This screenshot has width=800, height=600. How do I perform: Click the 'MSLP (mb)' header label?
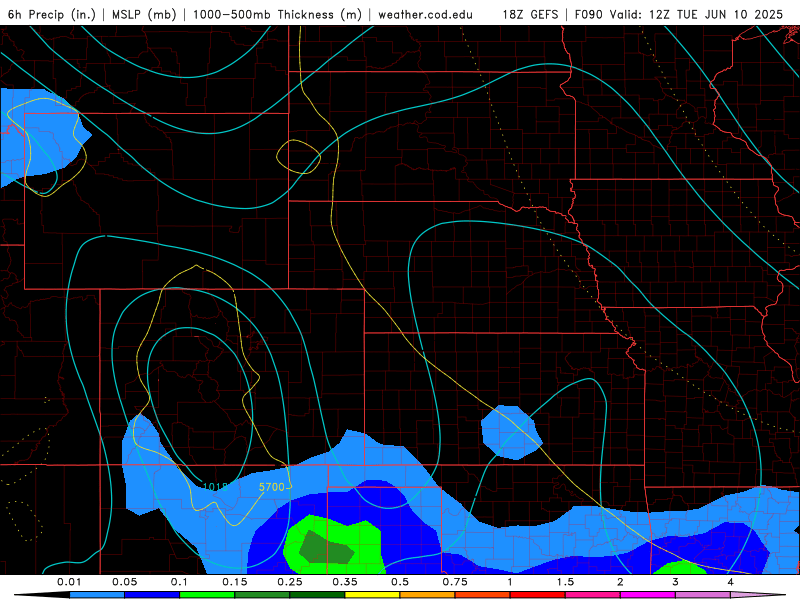tap(143, 15)
